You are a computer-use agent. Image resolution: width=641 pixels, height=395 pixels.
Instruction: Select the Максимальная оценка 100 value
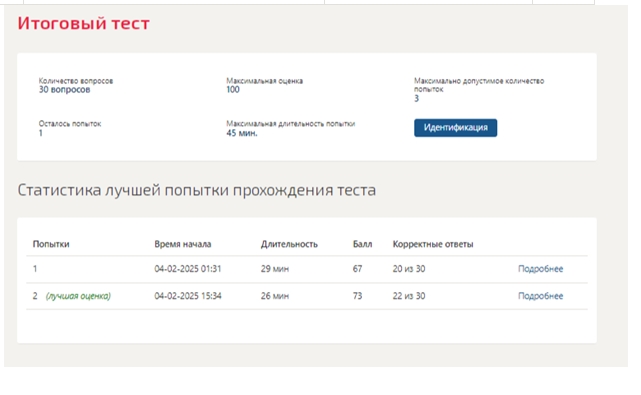point(233,90)
